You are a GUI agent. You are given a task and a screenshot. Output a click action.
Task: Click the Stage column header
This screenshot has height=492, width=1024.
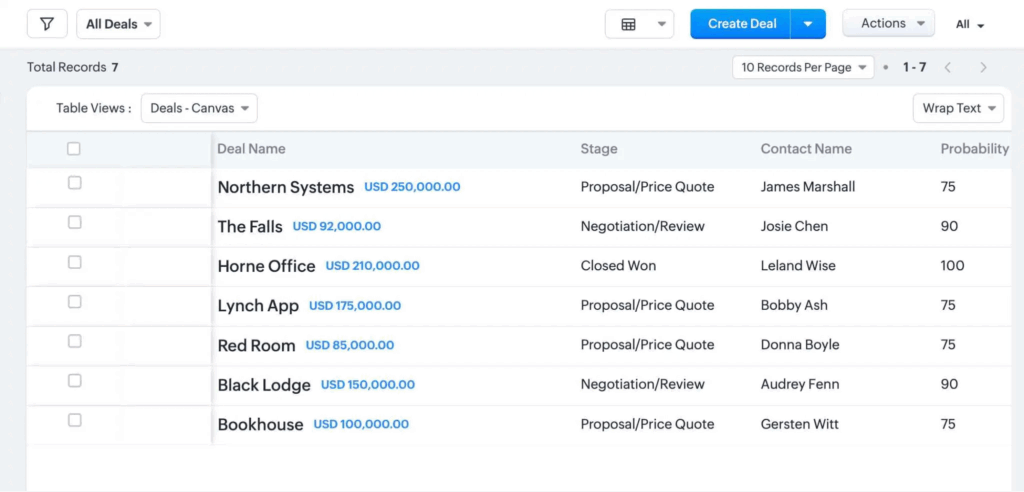pyautogui.click(x=599, y=149)
